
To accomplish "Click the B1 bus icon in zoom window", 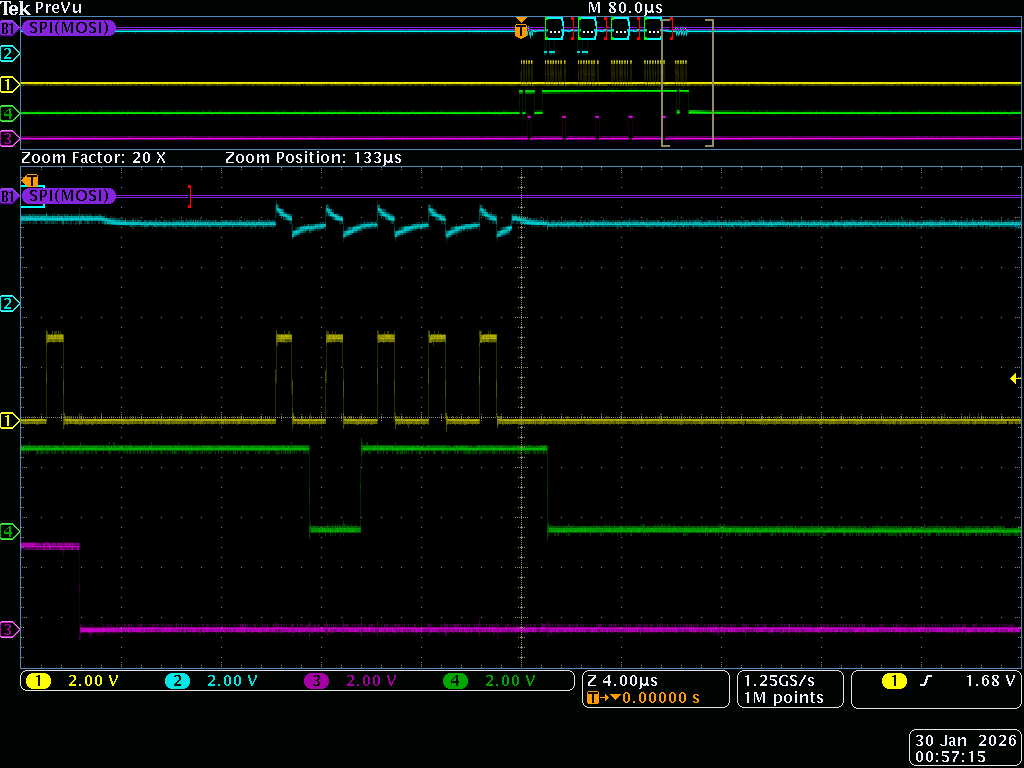I will [9, 196].
